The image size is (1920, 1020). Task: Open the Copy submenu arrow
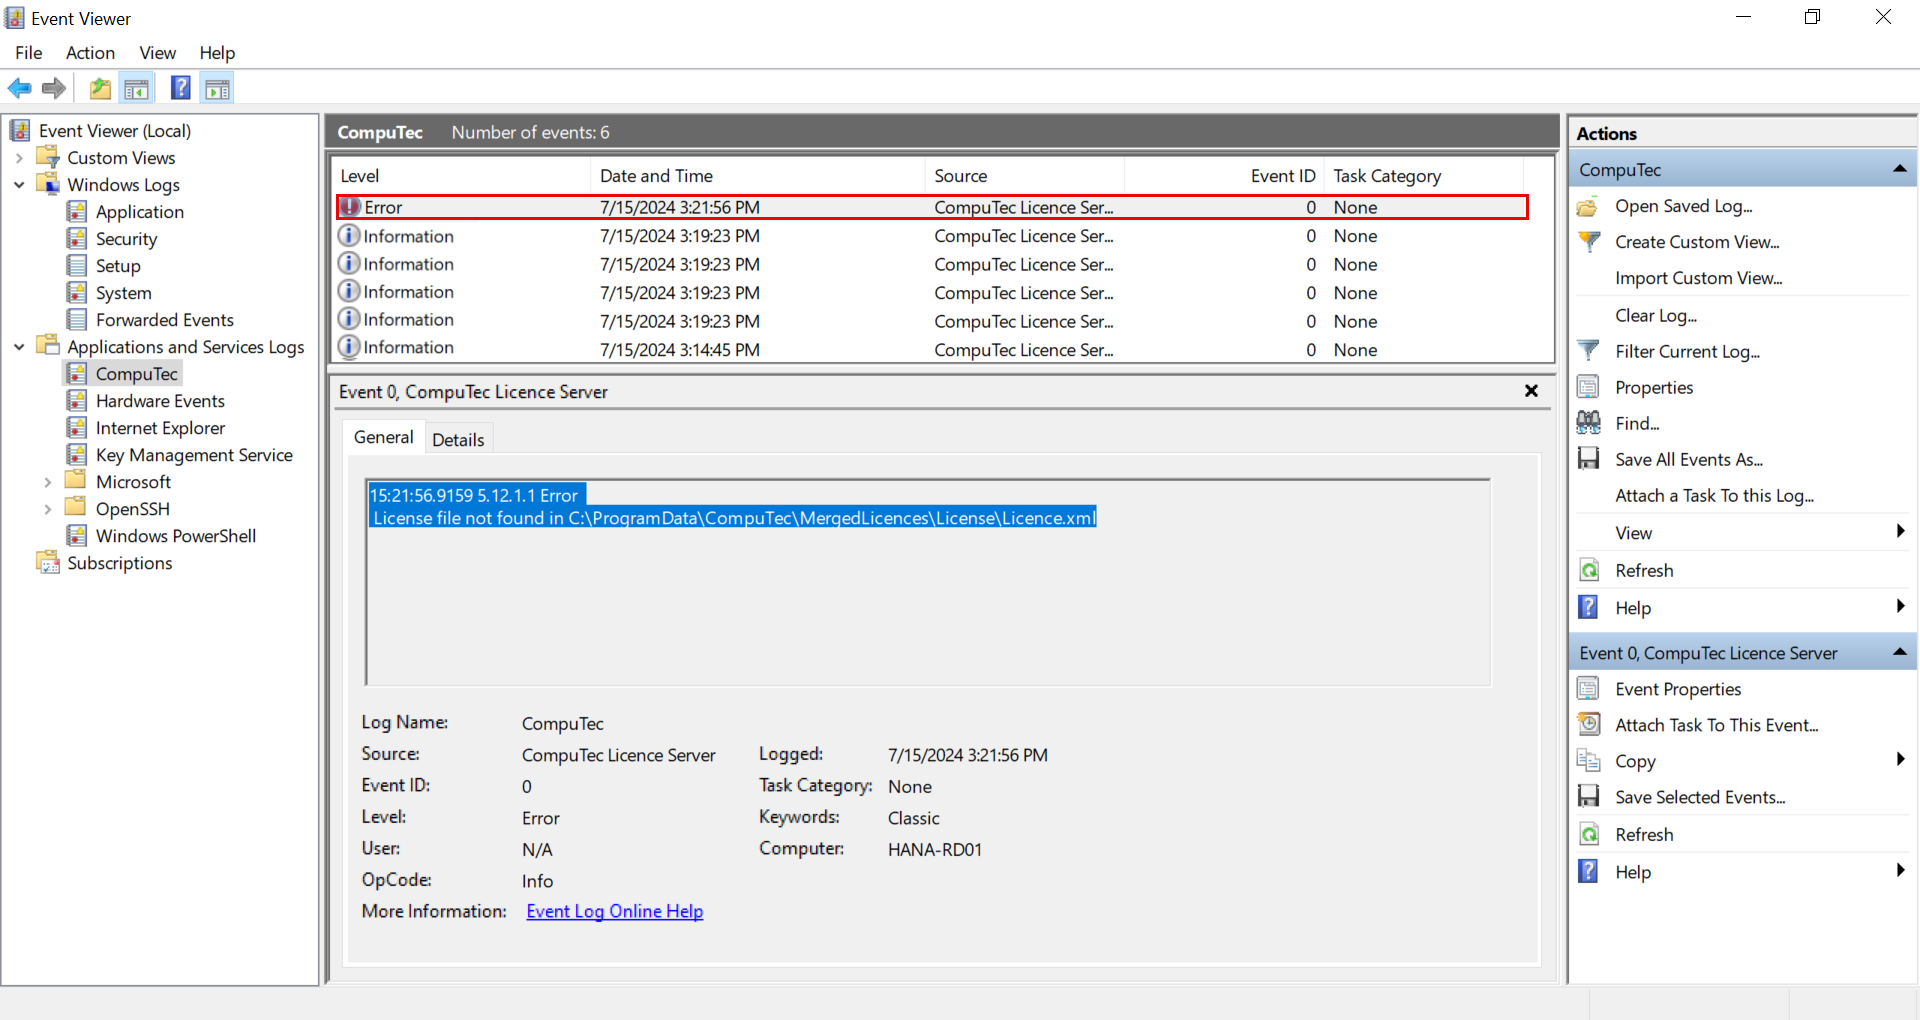pyautogui.click(x=1900, y=760)
